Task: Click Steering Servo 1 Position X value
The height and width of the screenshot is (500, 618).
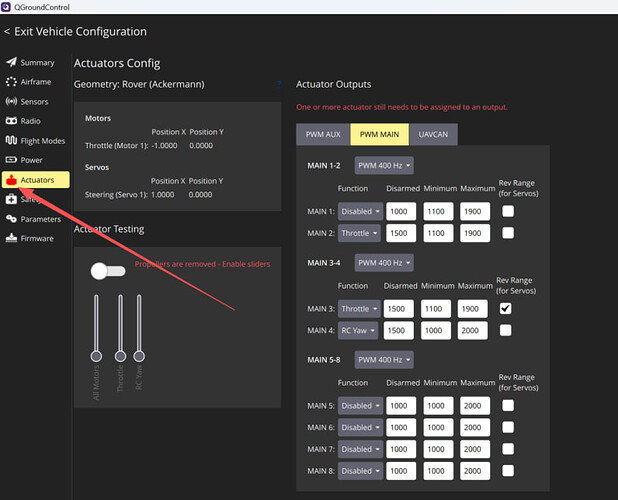Action: (162, 195)
